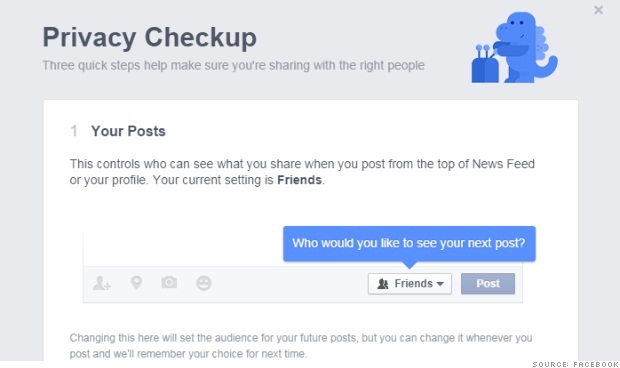
Task: Click the Source: Facebook credit label
Action: point(575,364)
